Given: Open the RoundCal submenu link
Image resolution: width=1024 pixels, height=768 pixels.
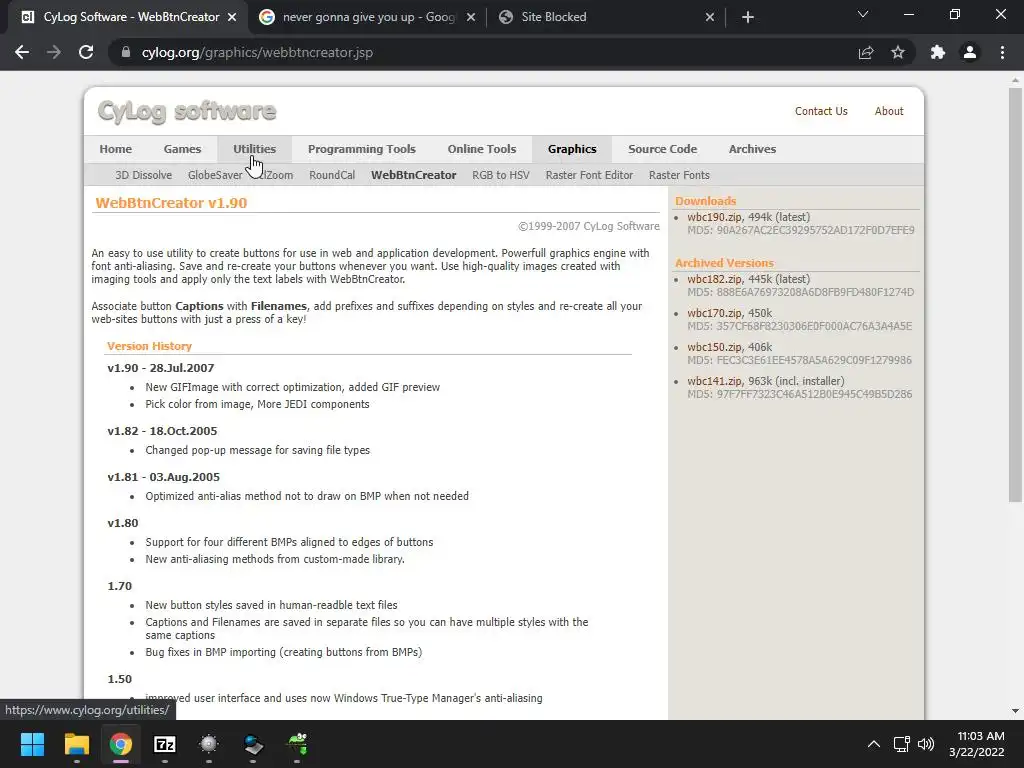Looking at the screenshot, I should coord(332,175).
